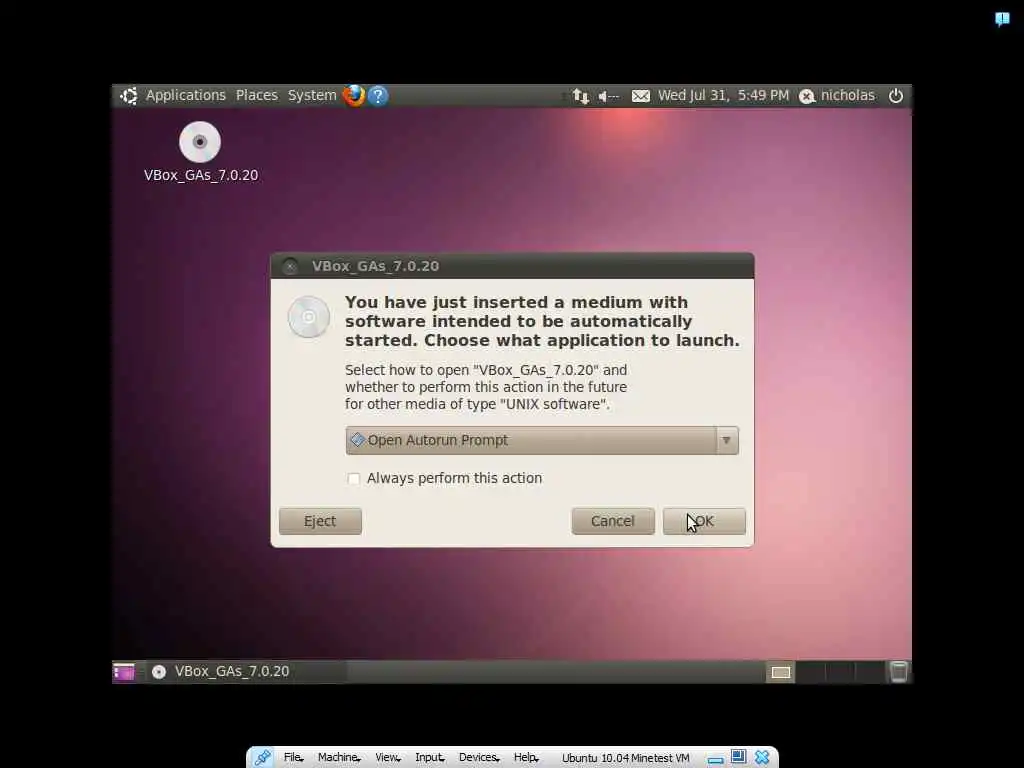The image size is (1024, 768).
Task: Open the sound volume indicator
Action: coord(608,96)
